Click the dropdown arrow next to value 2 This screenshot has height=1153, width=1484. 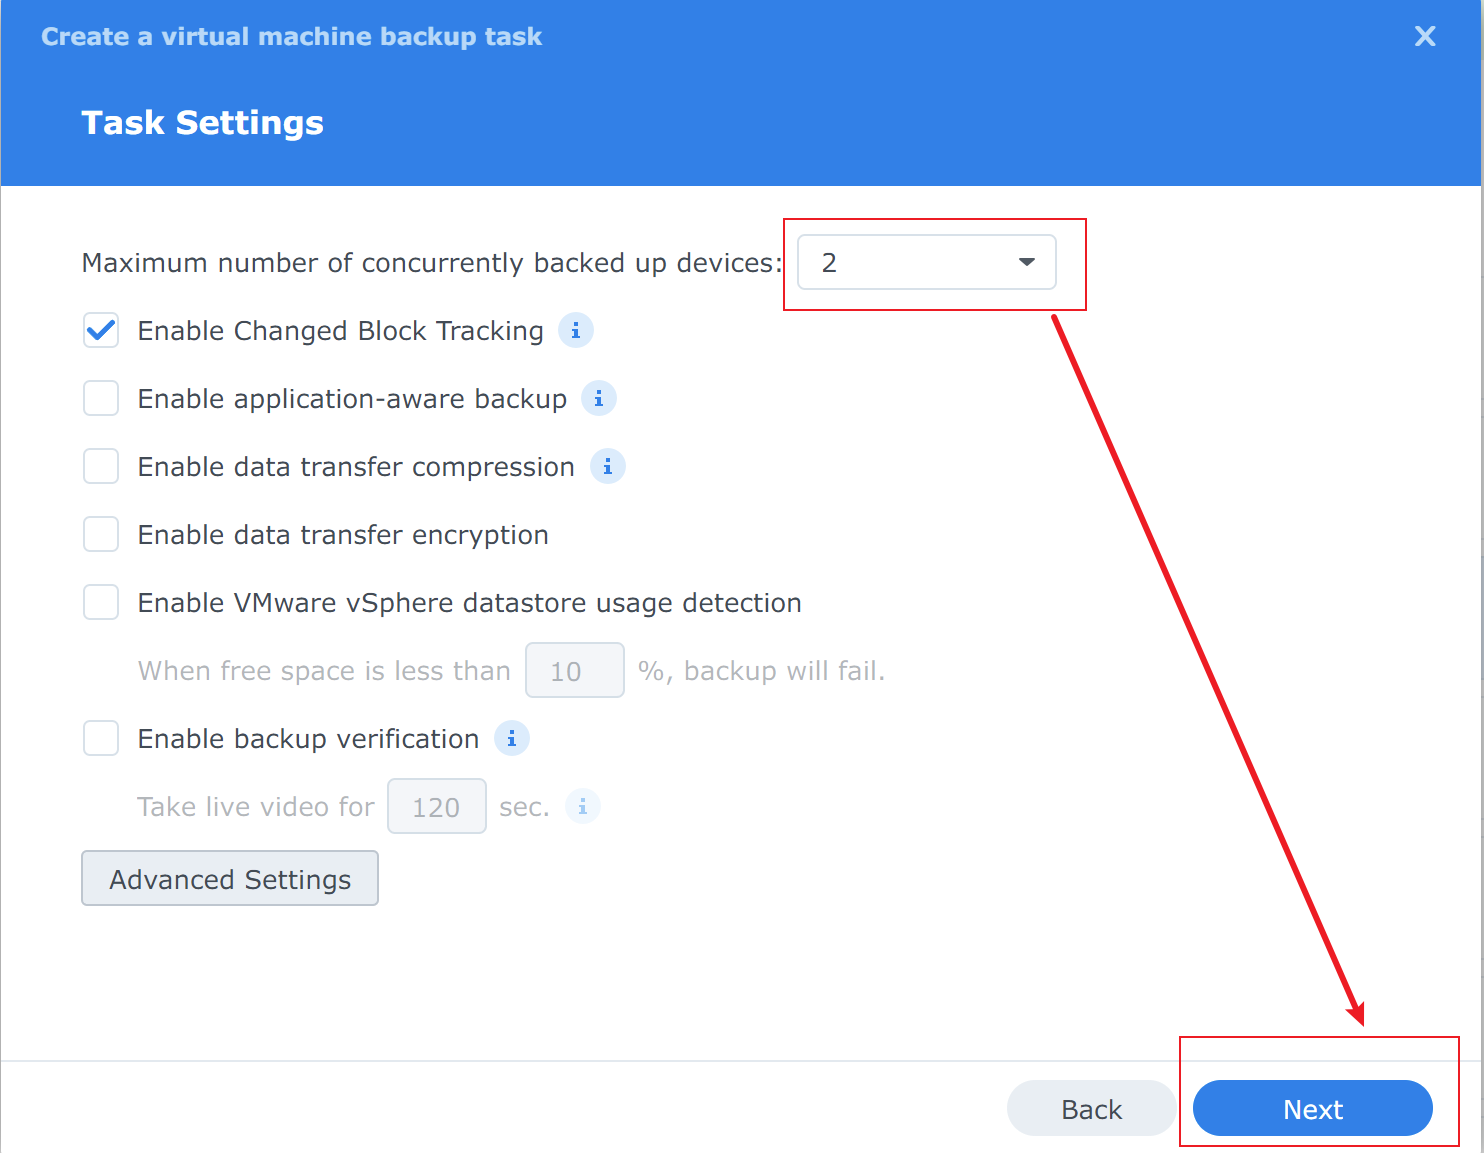[x=1026, y=262]
